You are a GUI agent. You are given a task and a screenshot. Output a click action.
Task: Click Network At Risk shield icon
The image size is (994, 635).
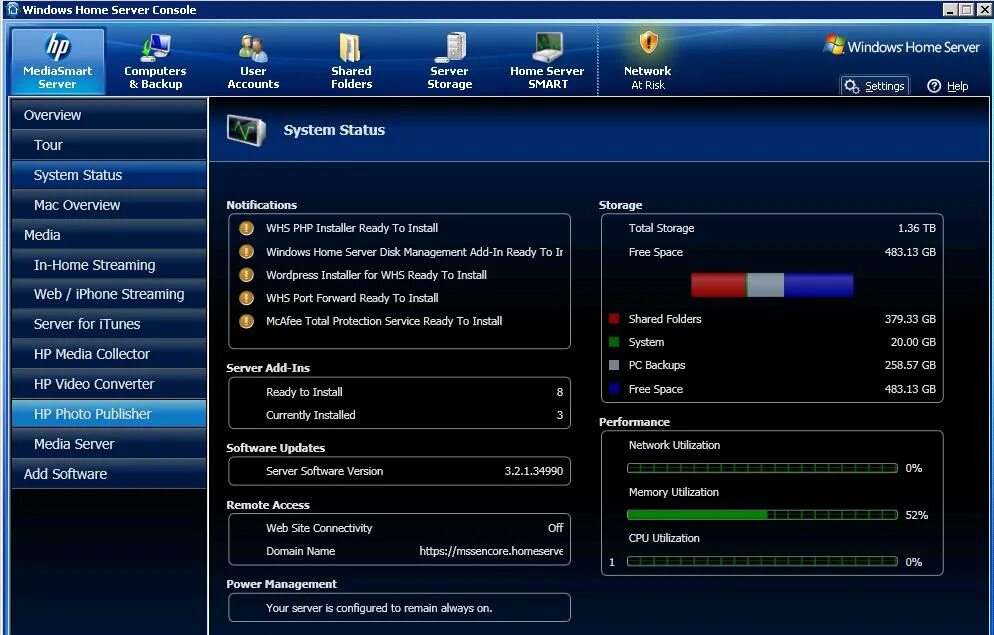648,44
